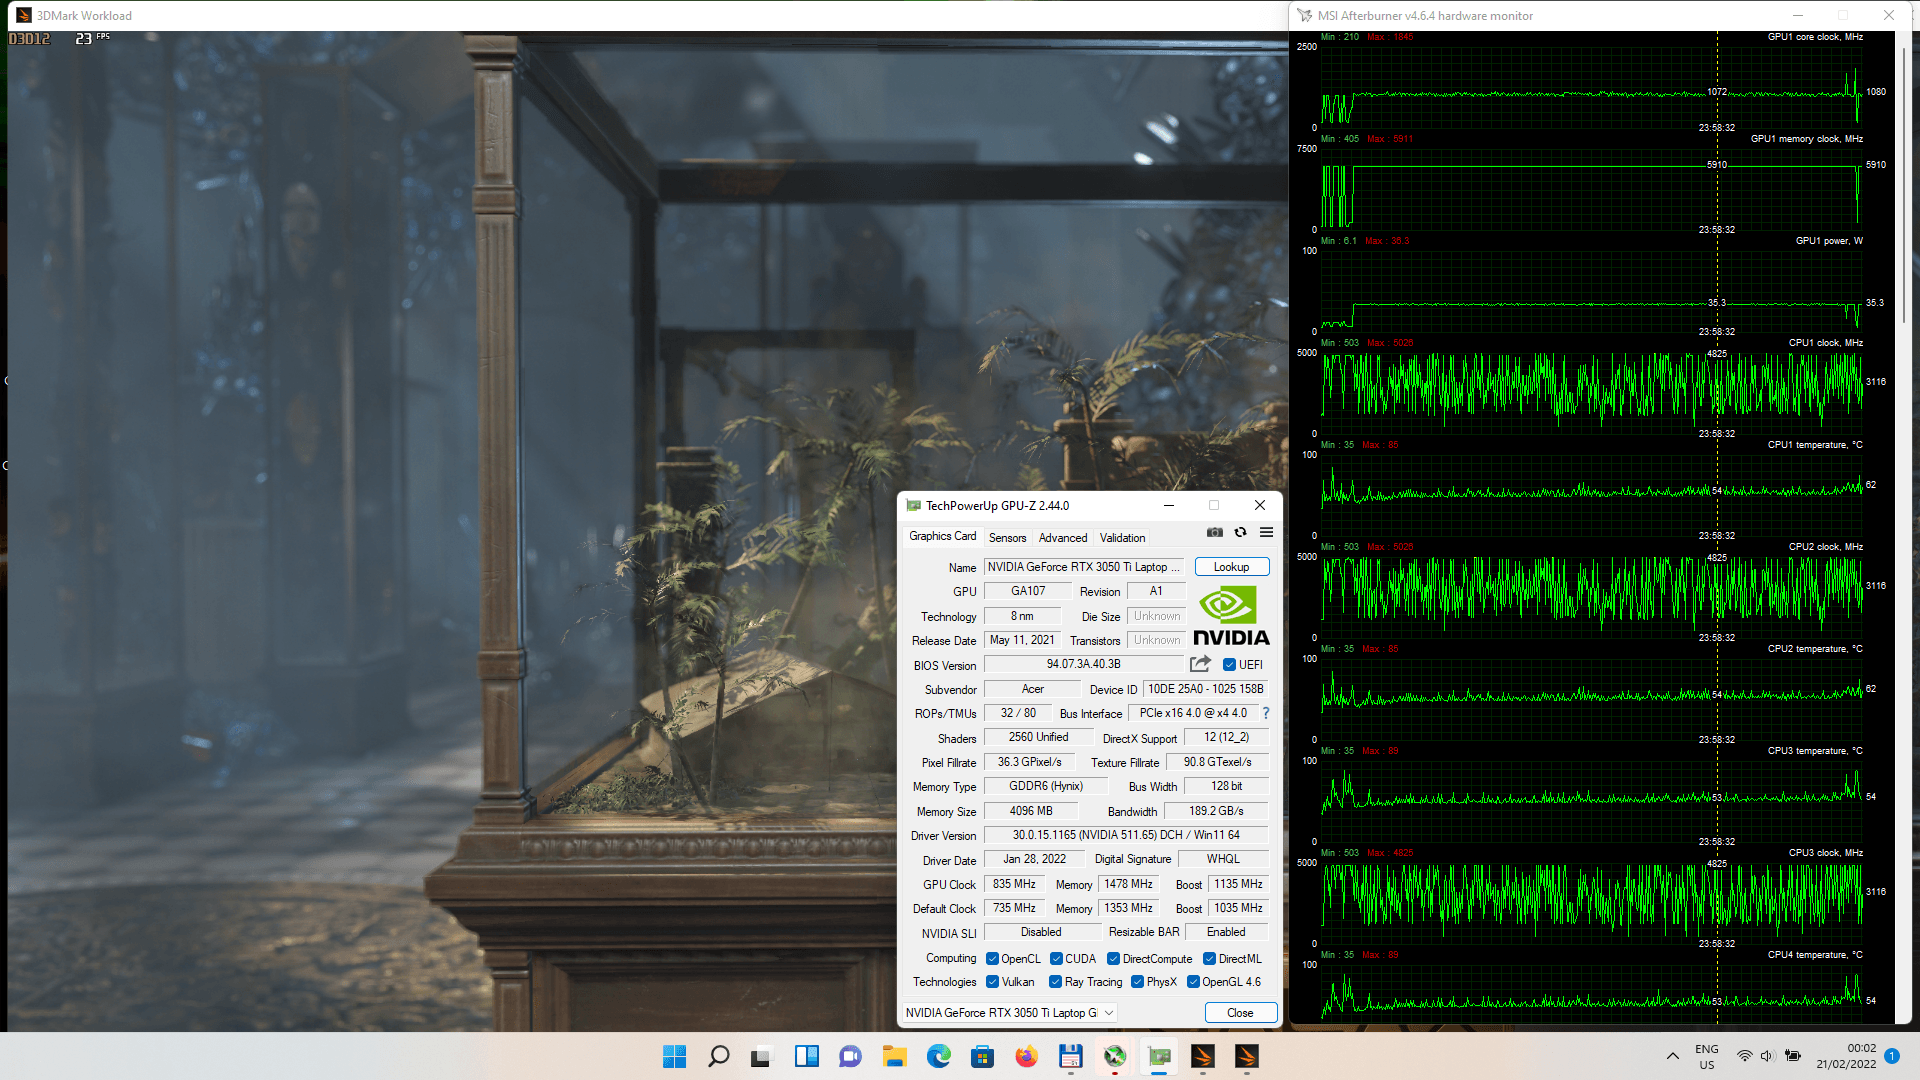Image resolution: width=1920 pixels, height=1080 pixels.
Task: Open Microsoft Store from the taskbar
Action: [x=982, y=1056]
